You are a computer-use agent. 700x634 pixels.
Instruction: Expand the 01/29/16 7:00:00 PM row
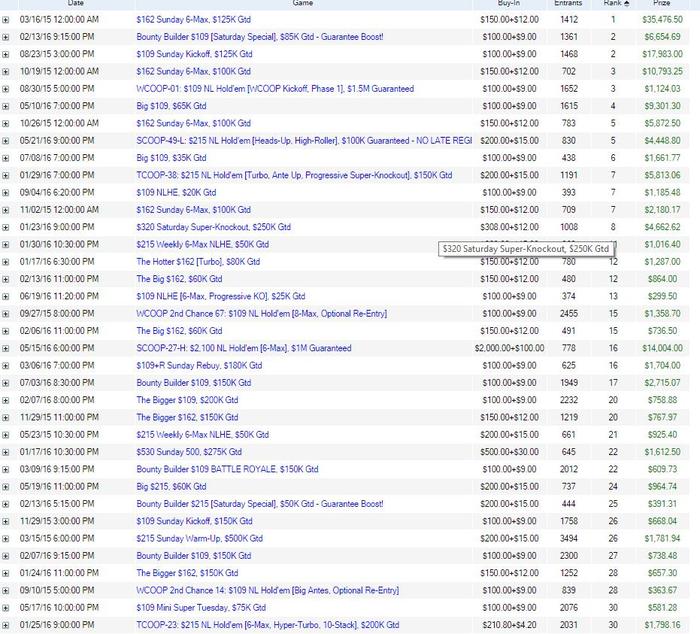click(x=5, y=175)
